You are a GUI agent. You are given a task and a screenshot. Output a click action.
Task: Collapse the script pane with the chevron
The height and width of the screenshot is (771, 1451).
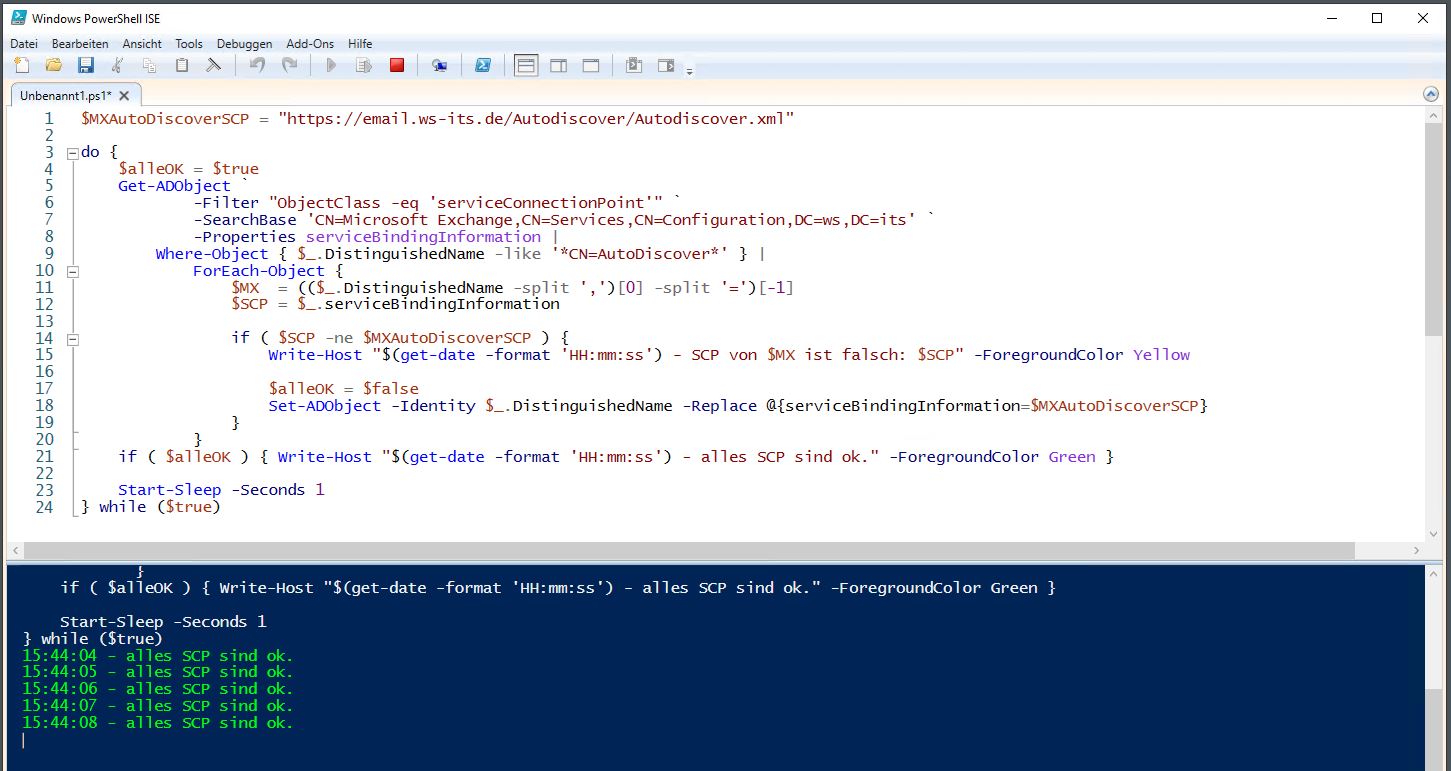pos(1430,94)
